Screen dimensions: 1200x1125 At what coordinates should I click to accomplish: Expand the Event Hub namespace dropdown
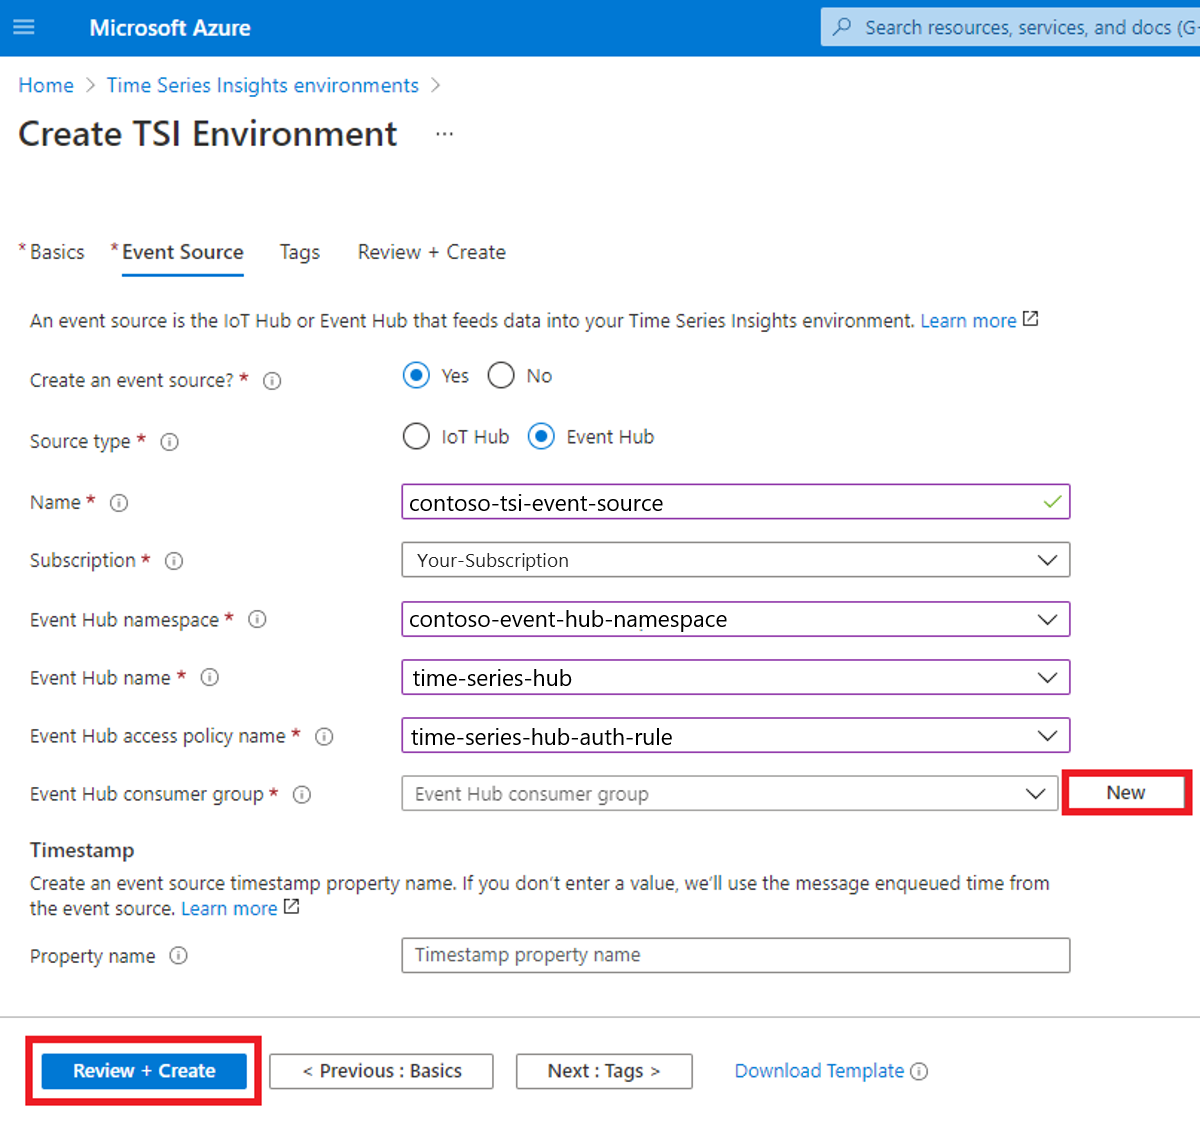point(736,619)
